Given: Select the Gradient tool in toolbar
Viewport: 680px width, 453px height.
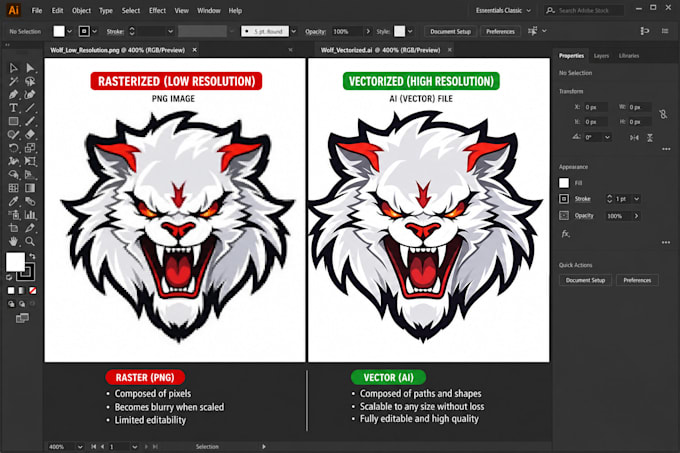Looking at the screenshot, I should coord(30,188).
